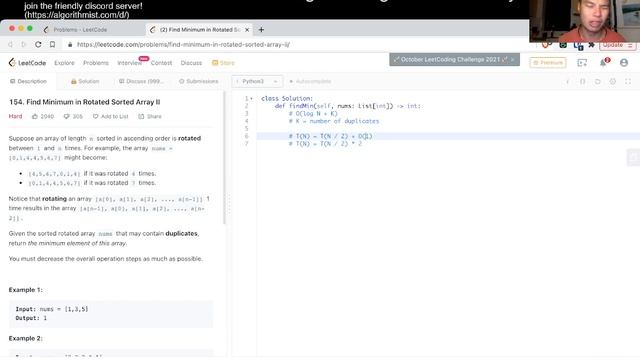Click the browser Update button
The width and height of the screenshot is (640, 360).
(618, 45)
